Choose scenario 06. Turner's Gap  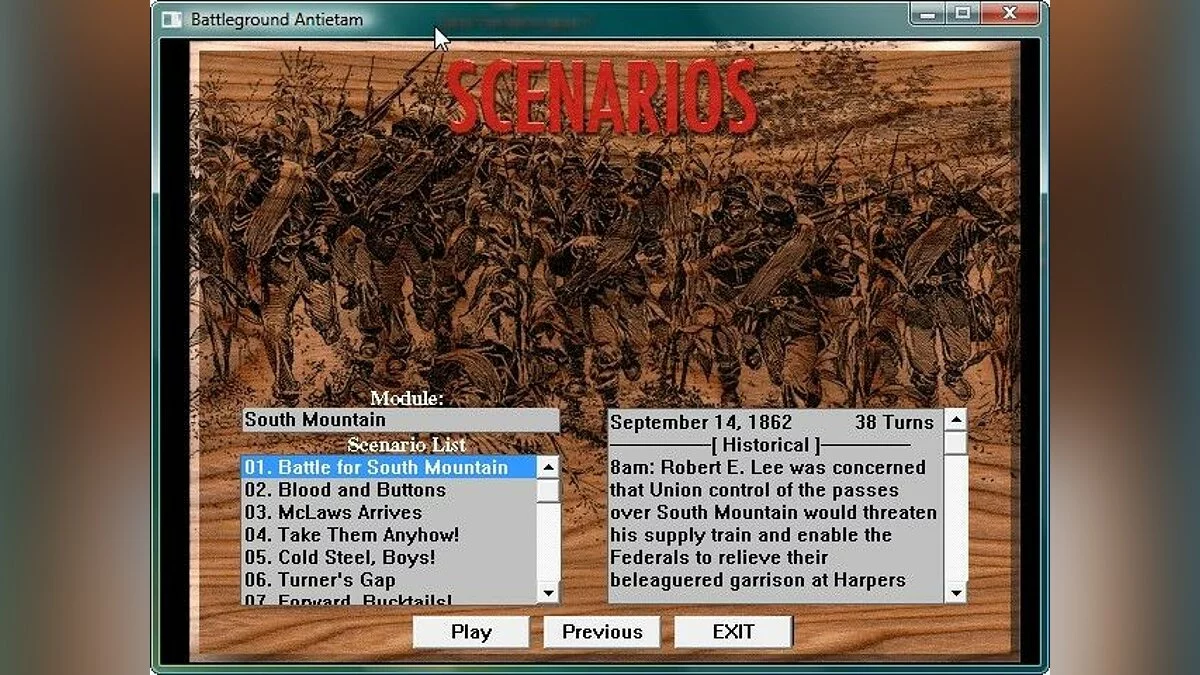click(x=389, y=580)
